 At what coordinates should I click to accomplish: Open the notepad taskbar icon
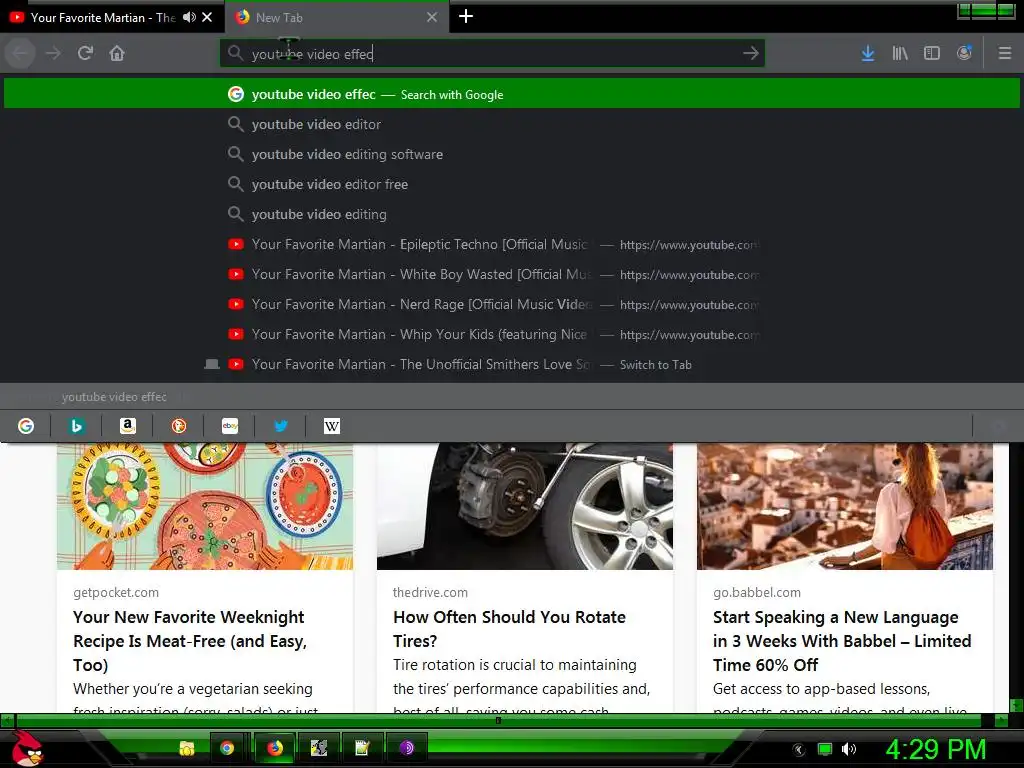click(x=362, y=748)
